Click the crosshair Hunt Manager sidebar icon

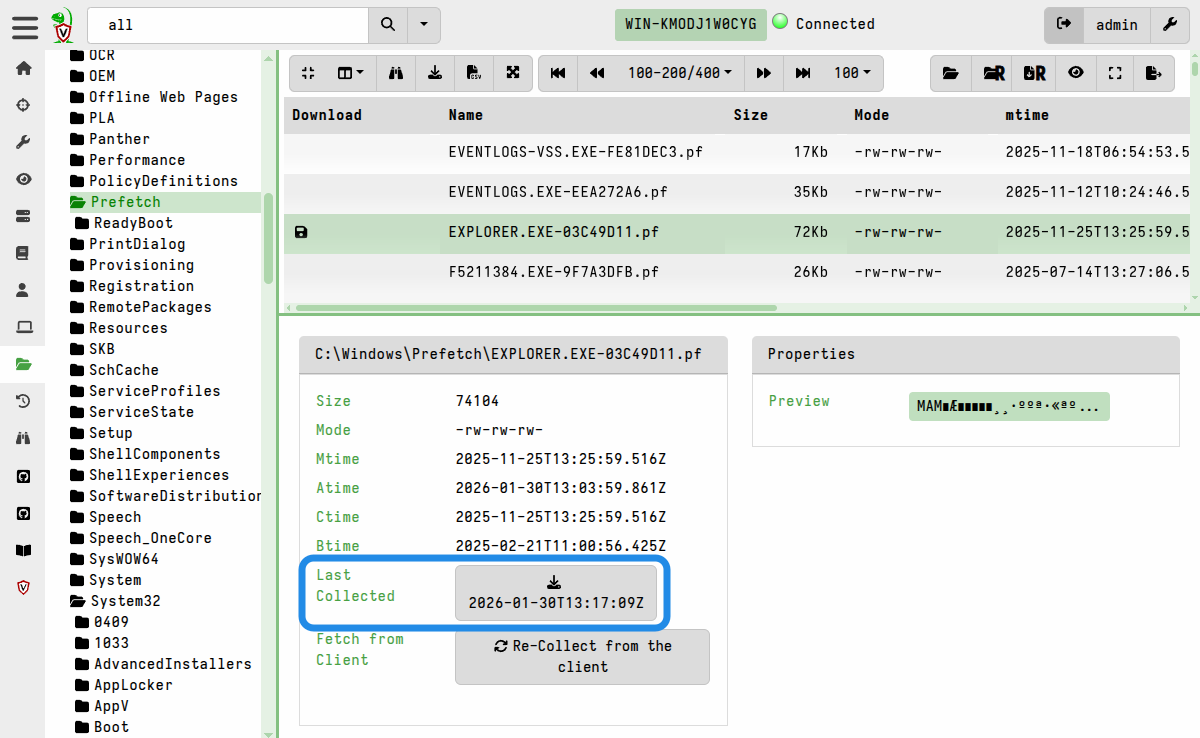[x=23, y=105]
